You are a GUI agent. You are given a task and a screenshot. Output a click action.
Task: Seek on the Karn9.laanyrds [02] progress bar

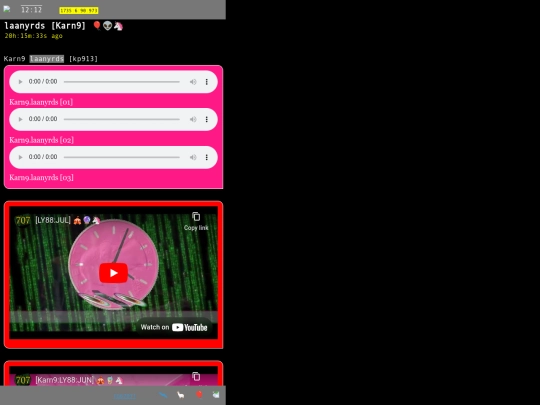pyautogui.click(x=122, y=119)
